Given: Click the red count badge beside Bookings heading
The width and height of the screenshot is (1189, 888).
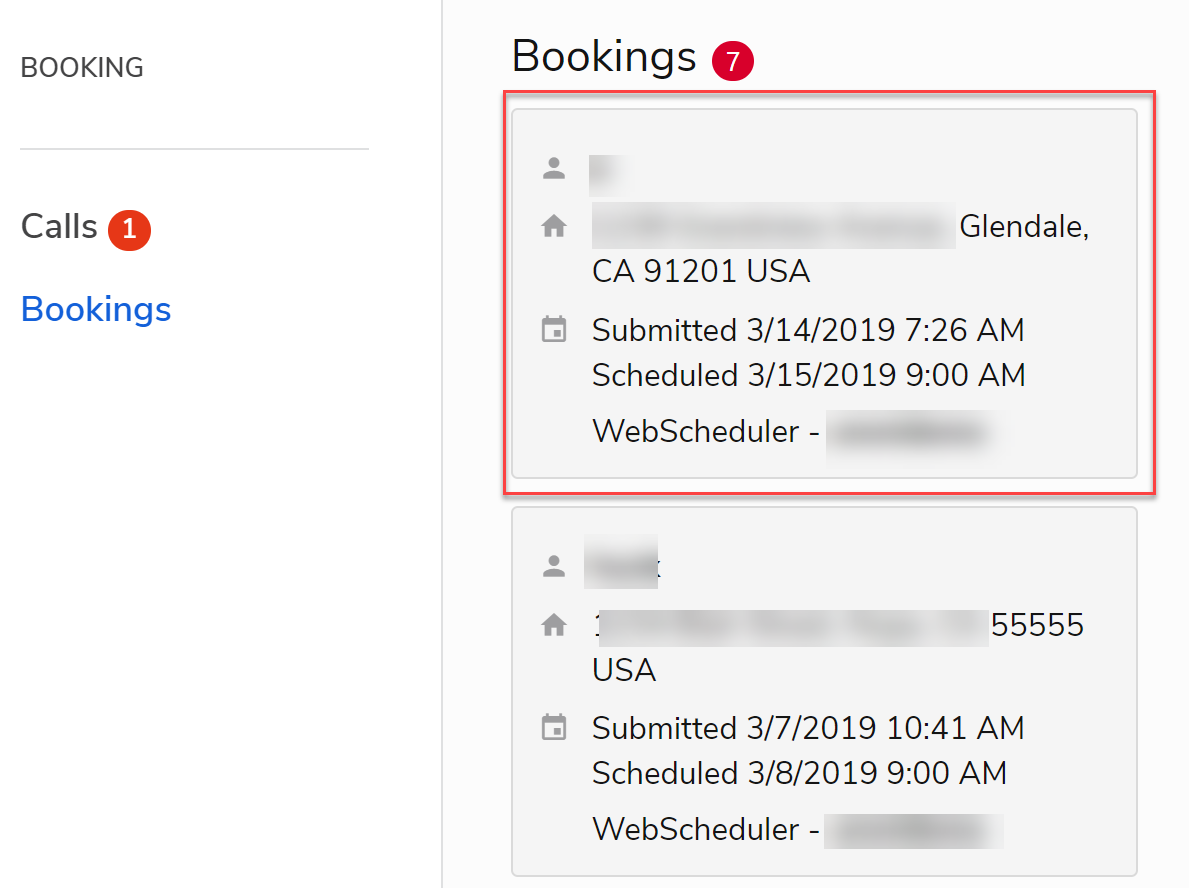Looking at the screenshot, I should tap(733, 62).
